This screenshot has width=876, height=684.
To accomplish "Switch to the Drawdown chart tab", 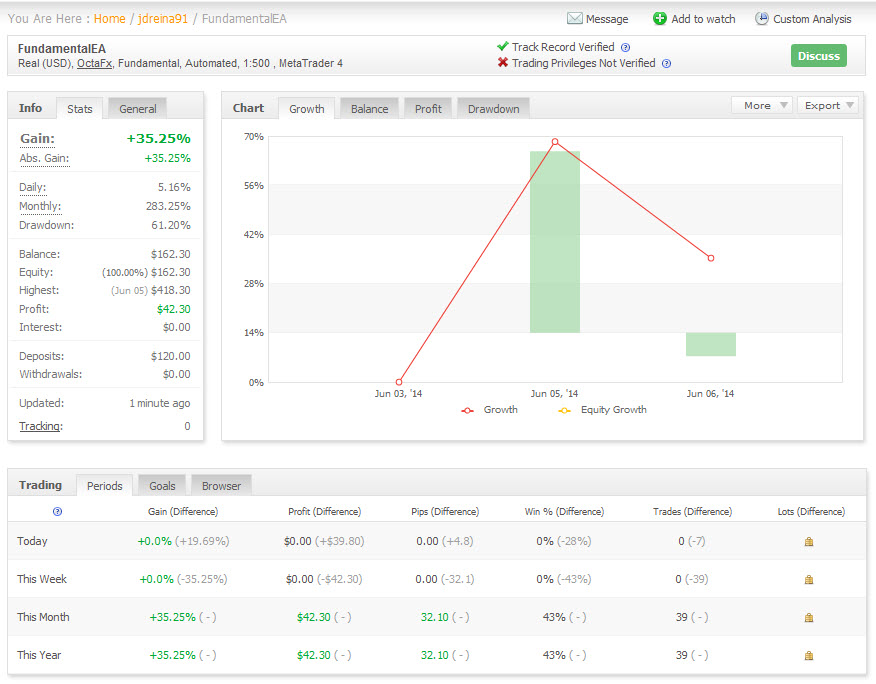I will pos(493,109).
